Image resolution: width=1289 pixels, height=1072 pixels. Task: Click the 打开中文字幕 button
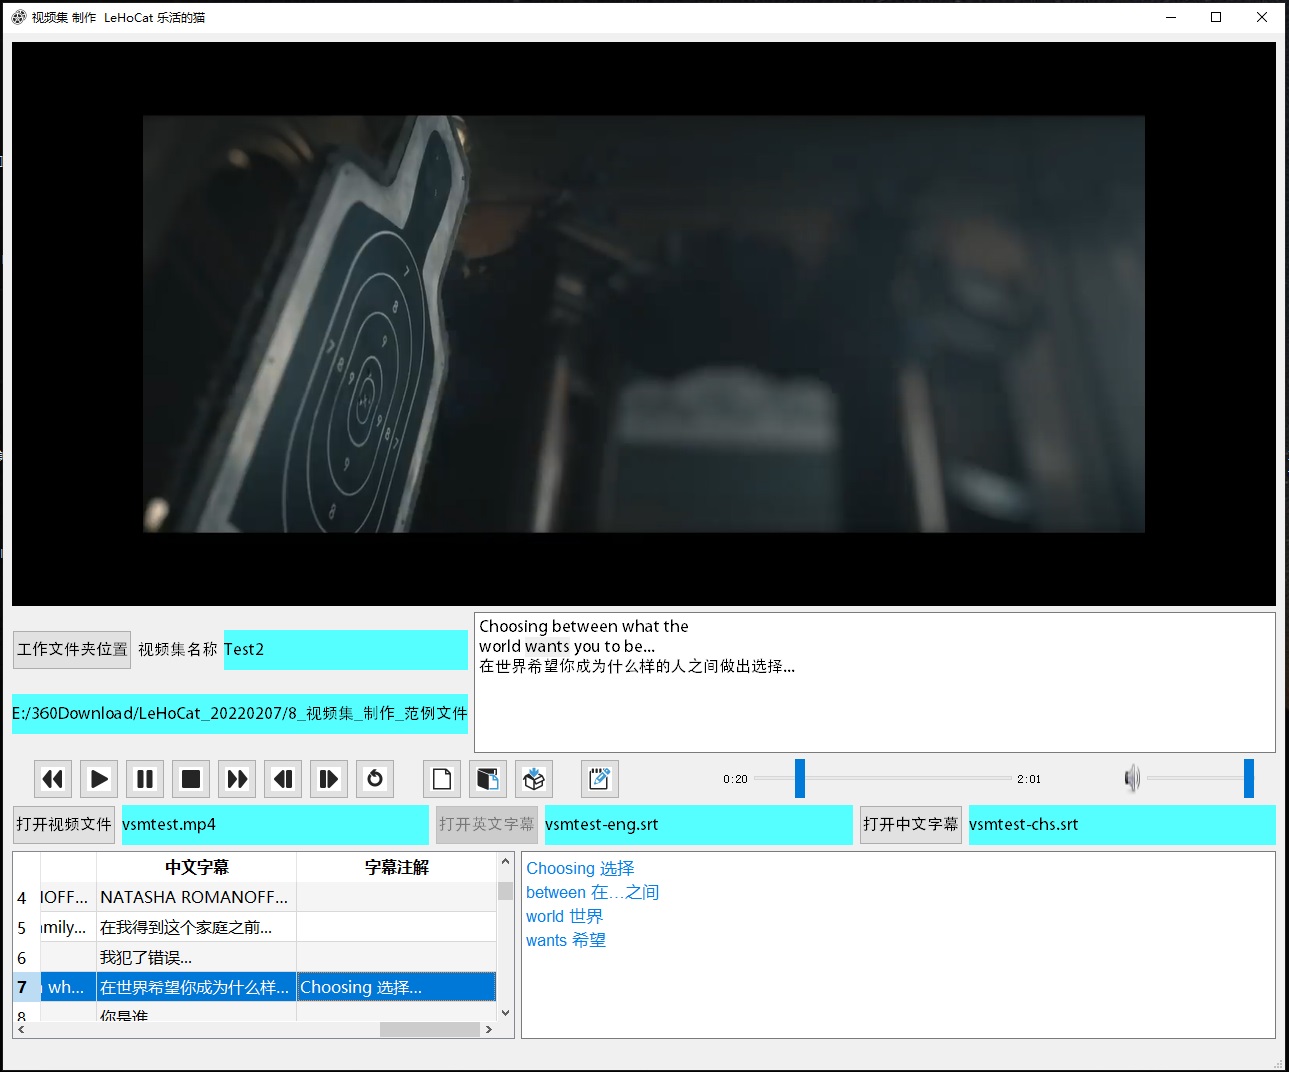911,825
